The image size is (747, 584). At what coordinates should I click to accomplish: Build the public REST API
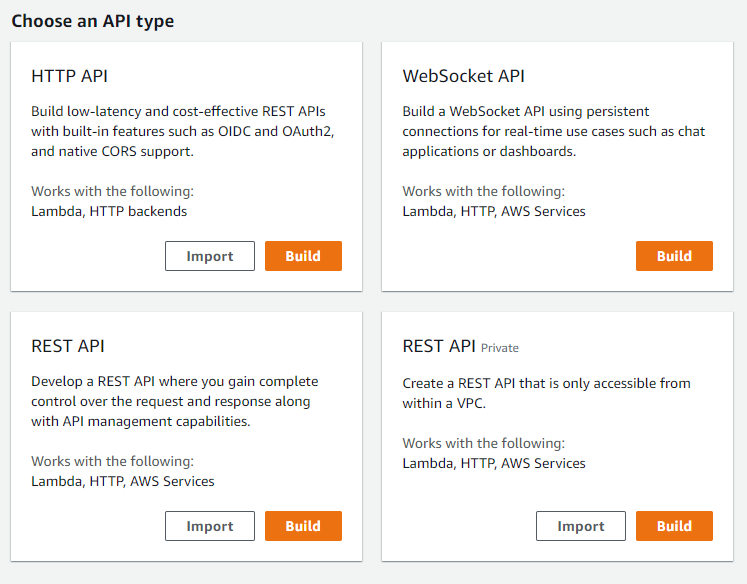tap(303, 526)
